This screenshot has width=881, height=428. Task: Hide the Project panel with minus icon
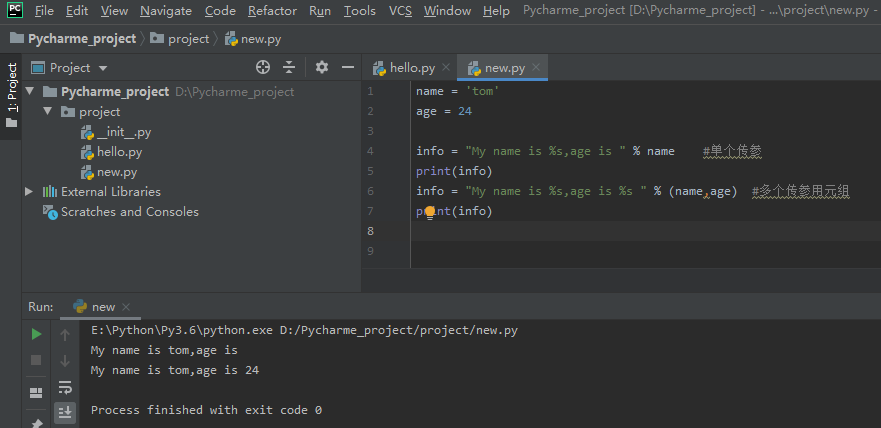point(348,67)
